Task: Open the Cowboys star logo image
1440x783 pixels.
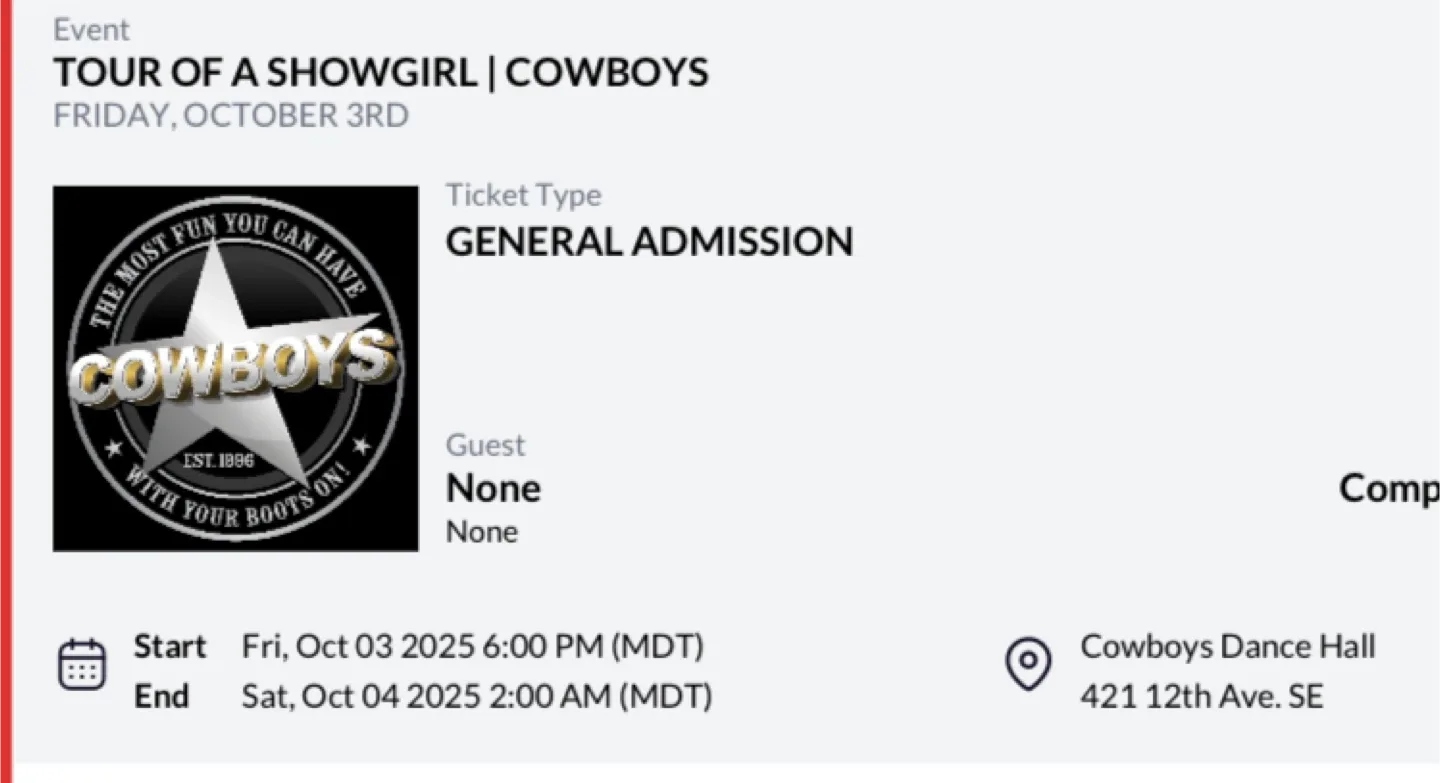Action: (235, 368)
